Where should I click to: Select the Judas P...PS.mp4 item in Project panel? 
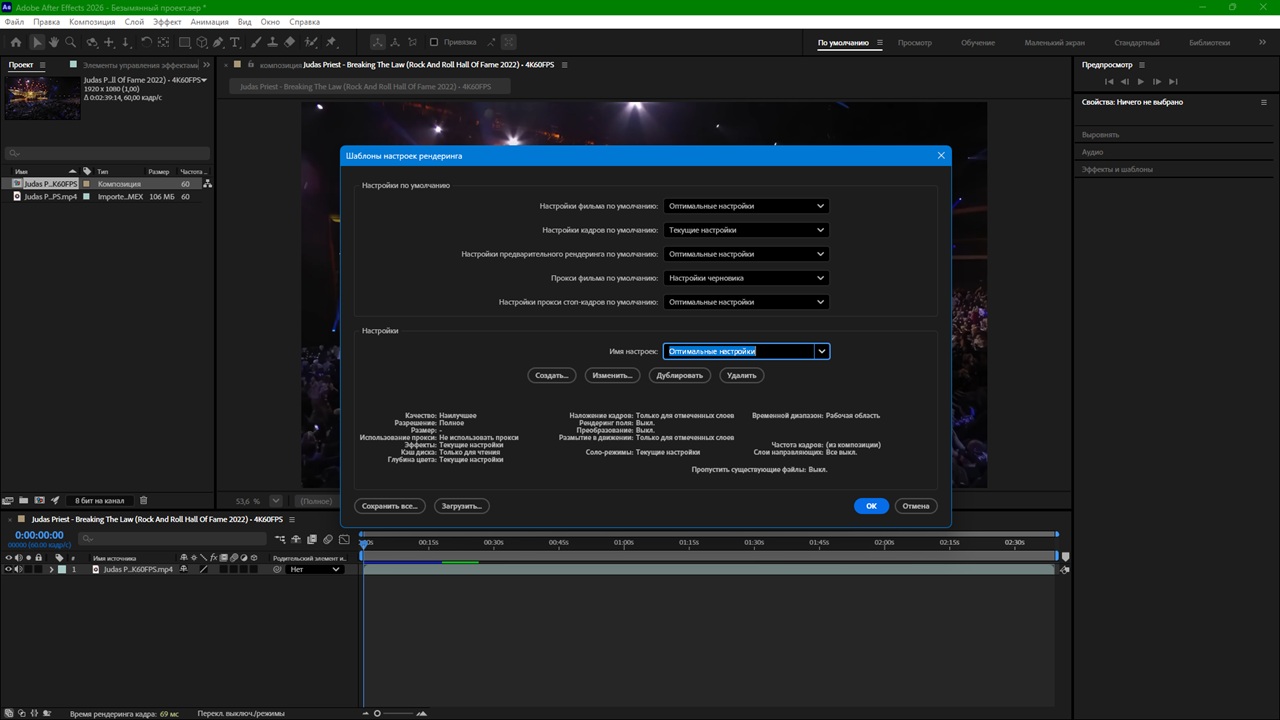click(x=50, y=197)
